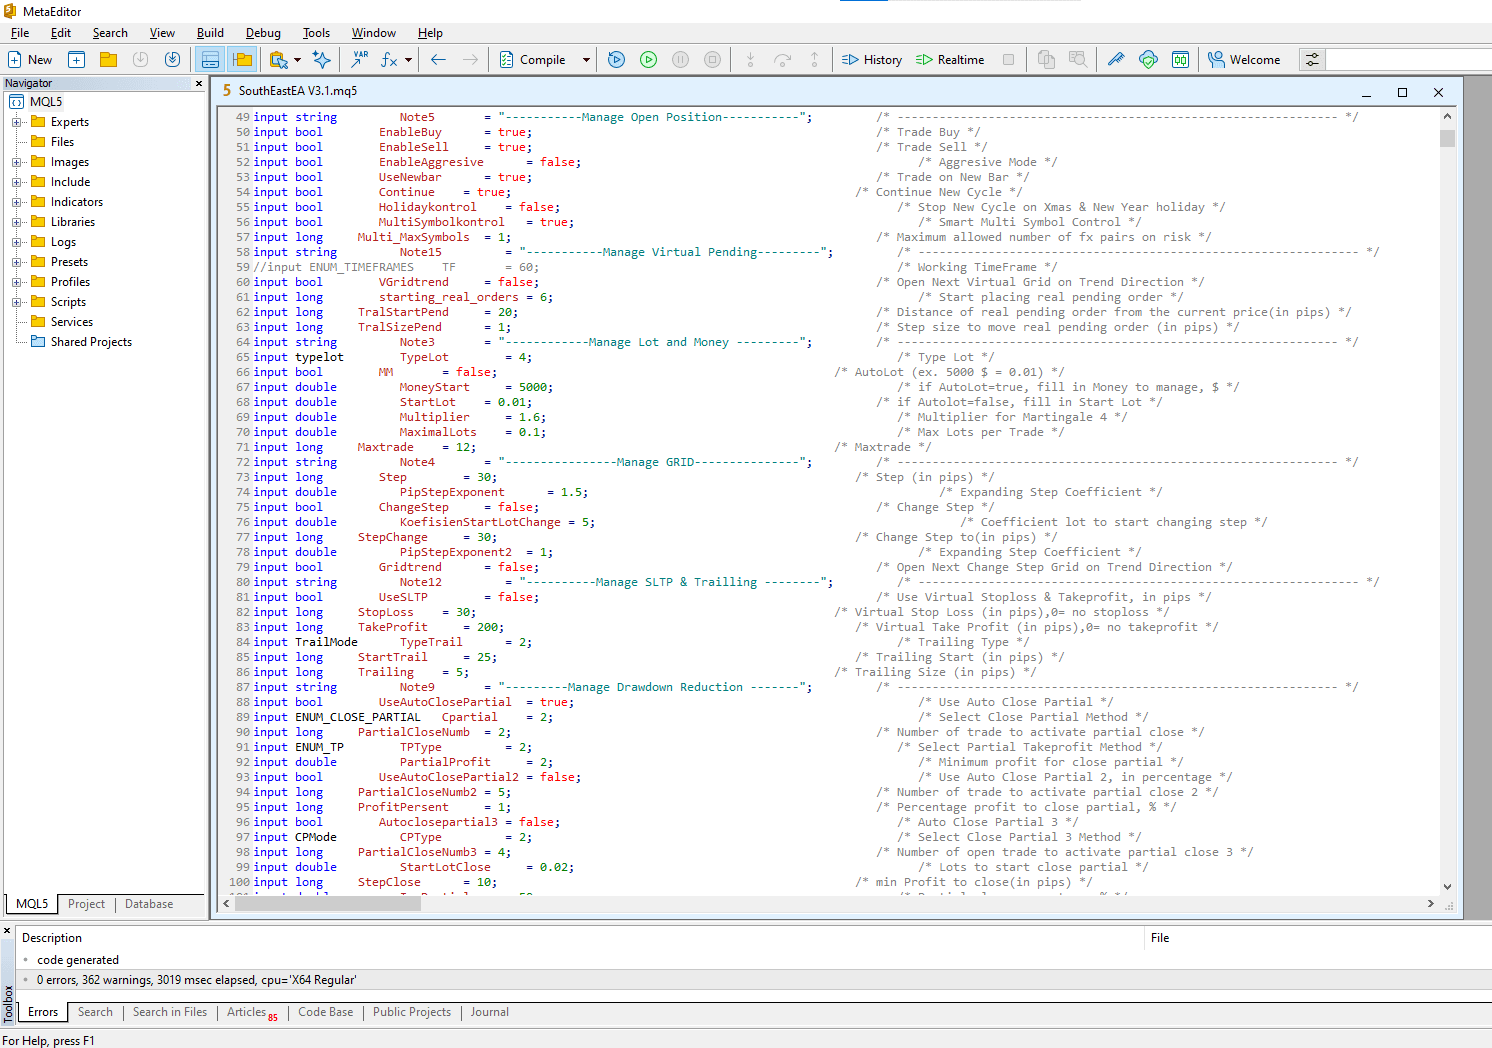Screen dimensions: 1492x1048
Task: Click the new tab plus icon next to New
Action: (76, 60)
